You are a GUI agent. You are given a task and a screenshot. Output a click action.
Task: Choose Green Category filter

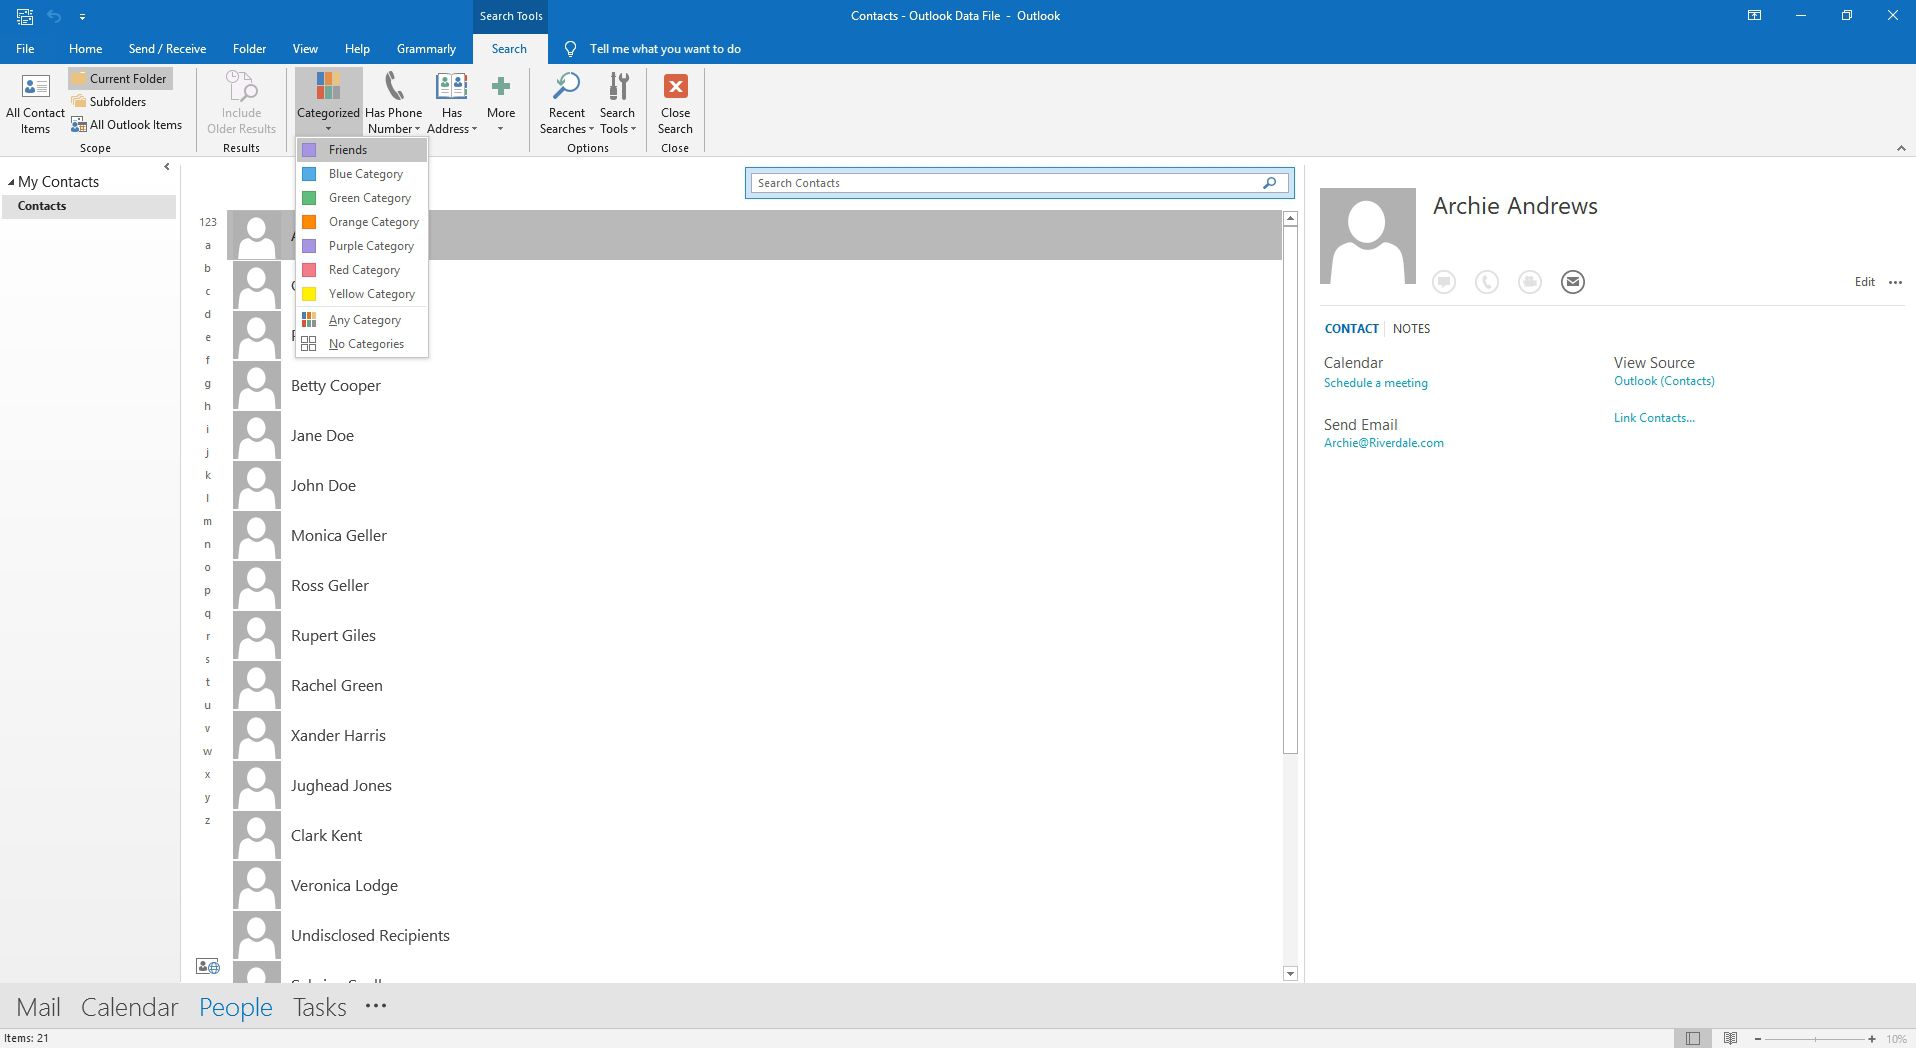362,198
